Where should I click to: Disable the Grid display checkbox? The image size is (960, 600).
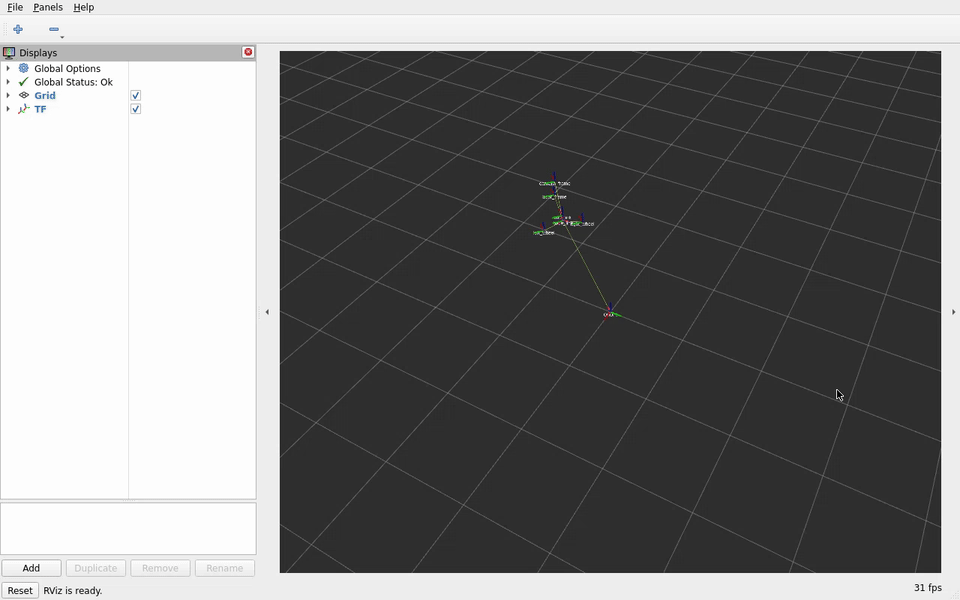point(135,96)
